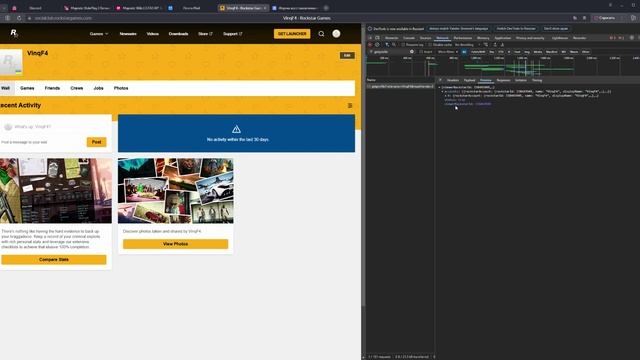Open the user avatar menu in the header
640x360 pixels.
(336, 34)
